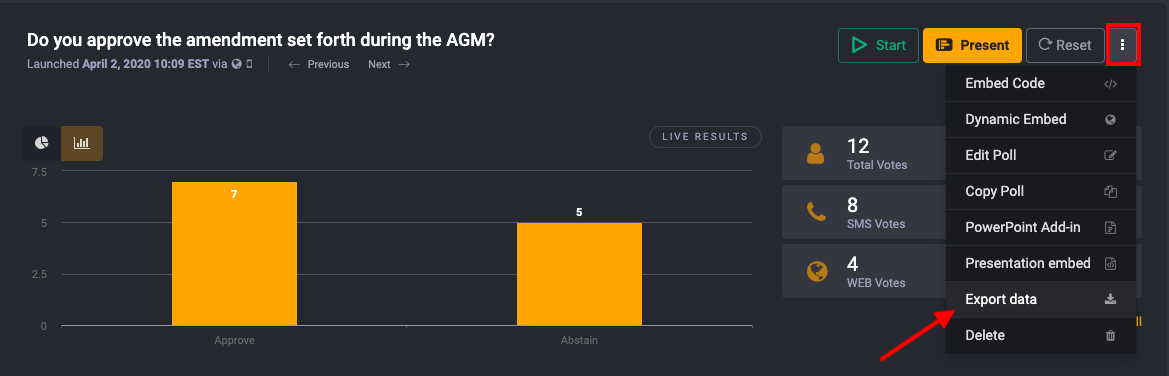Reset the poll results
The width and height of the screenshot is (1169, 376).
pyautogui.click(x=1065, y=46)
